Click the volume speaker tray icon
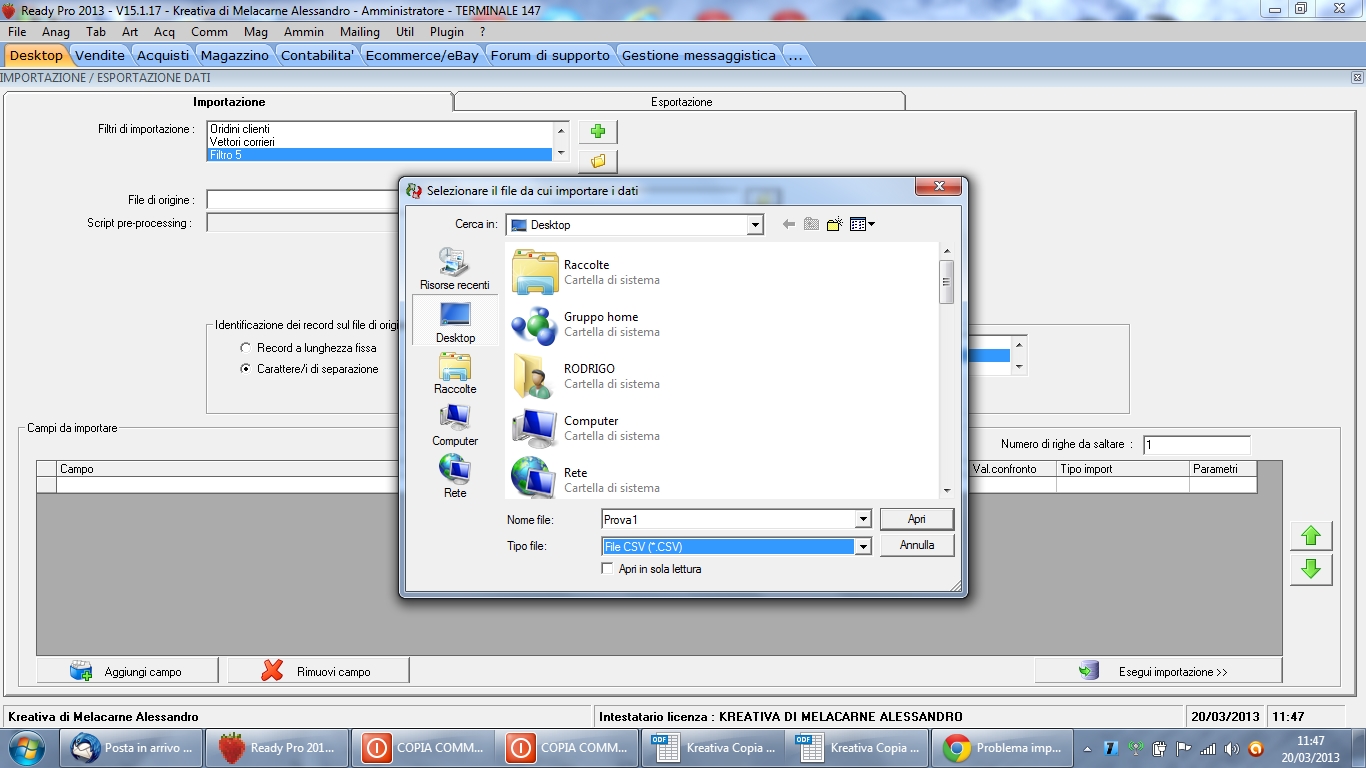1366x768 pixels. pos(1231,748)
